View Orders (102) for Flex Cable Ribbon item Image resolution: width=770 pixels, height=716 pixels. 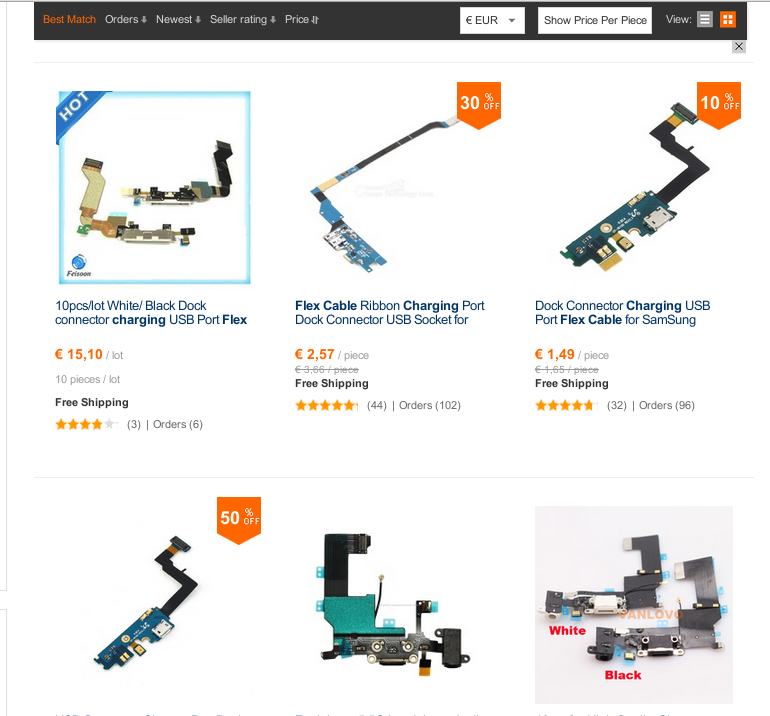(x=430, y=406)
